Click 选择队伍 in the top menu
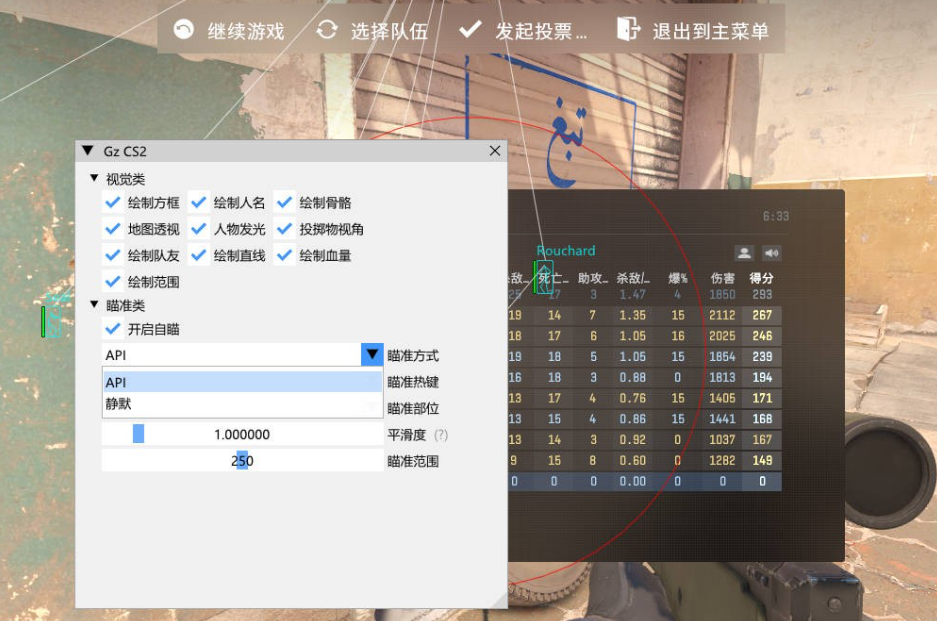This screenshot has height=621, width=937. [x=389, y=30]
